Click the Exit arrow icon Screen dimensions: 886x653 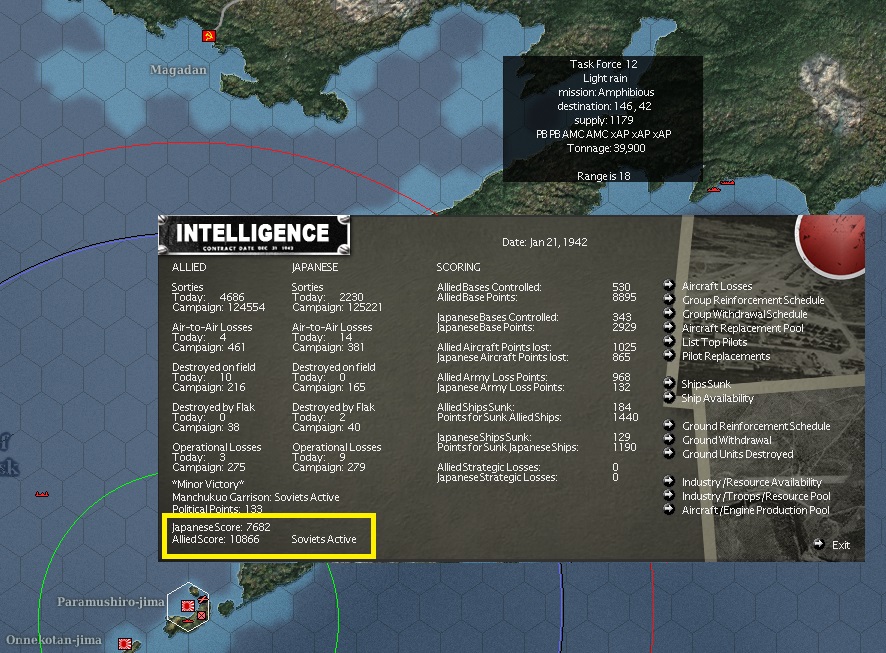819,544
